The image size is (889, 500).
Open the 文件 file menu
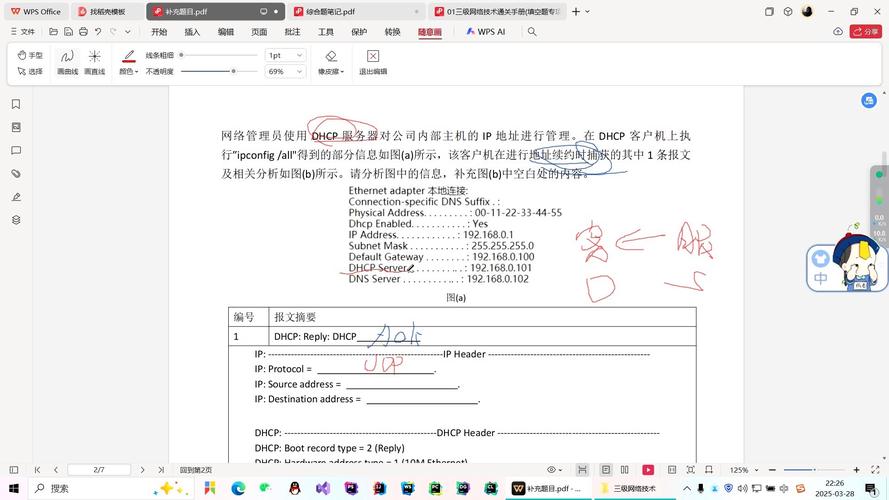23,32
